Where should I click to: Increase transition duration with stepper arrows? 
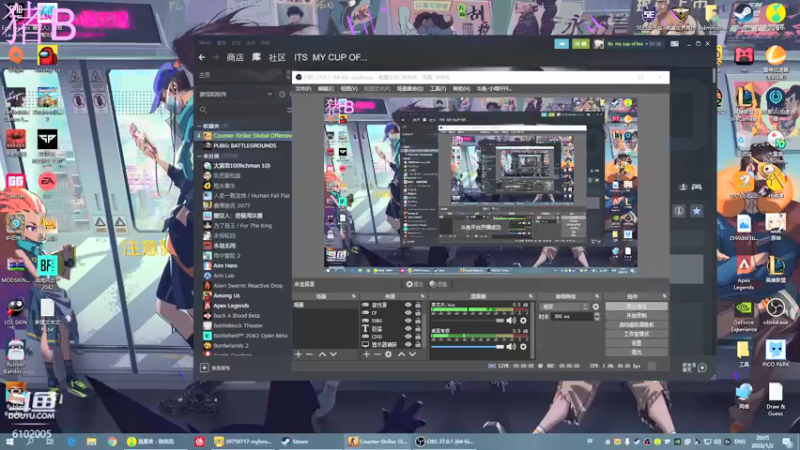596,315
